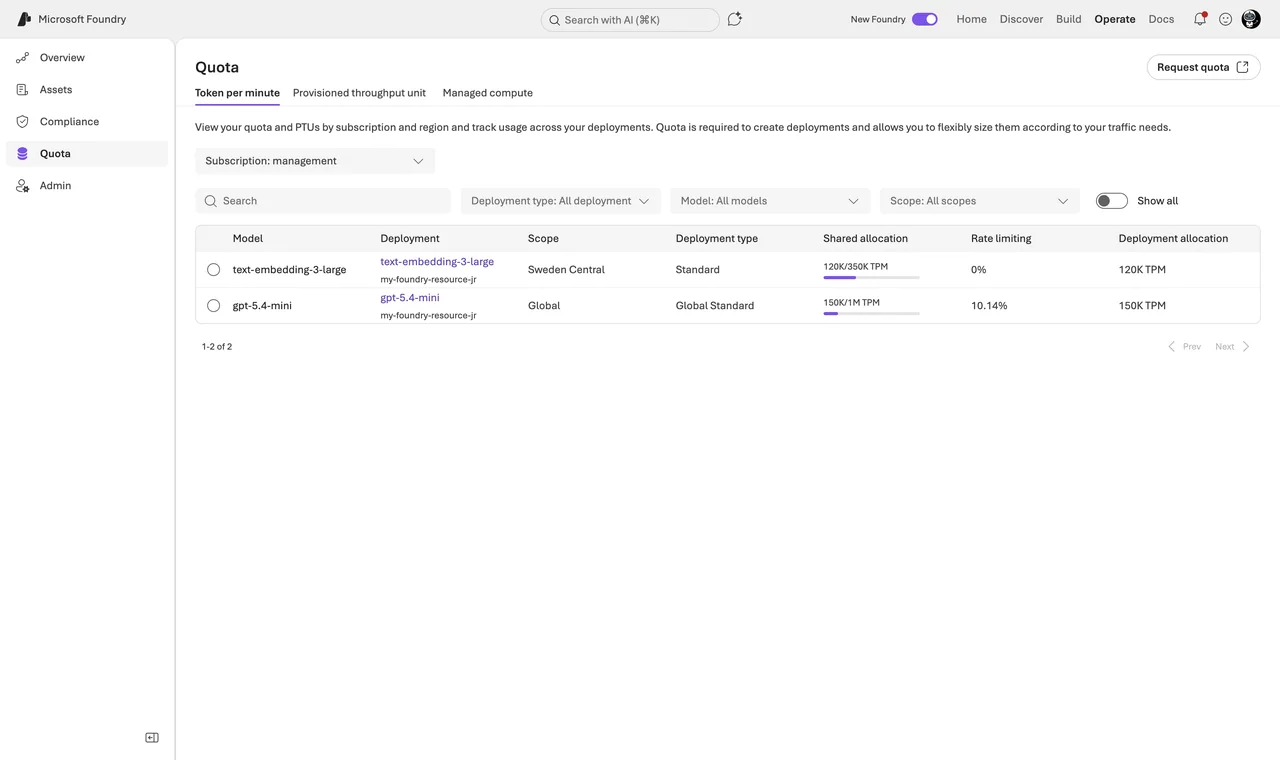Open Docs in the top navigation
Screen dimensions: 1280x760
click(1161, 19)
